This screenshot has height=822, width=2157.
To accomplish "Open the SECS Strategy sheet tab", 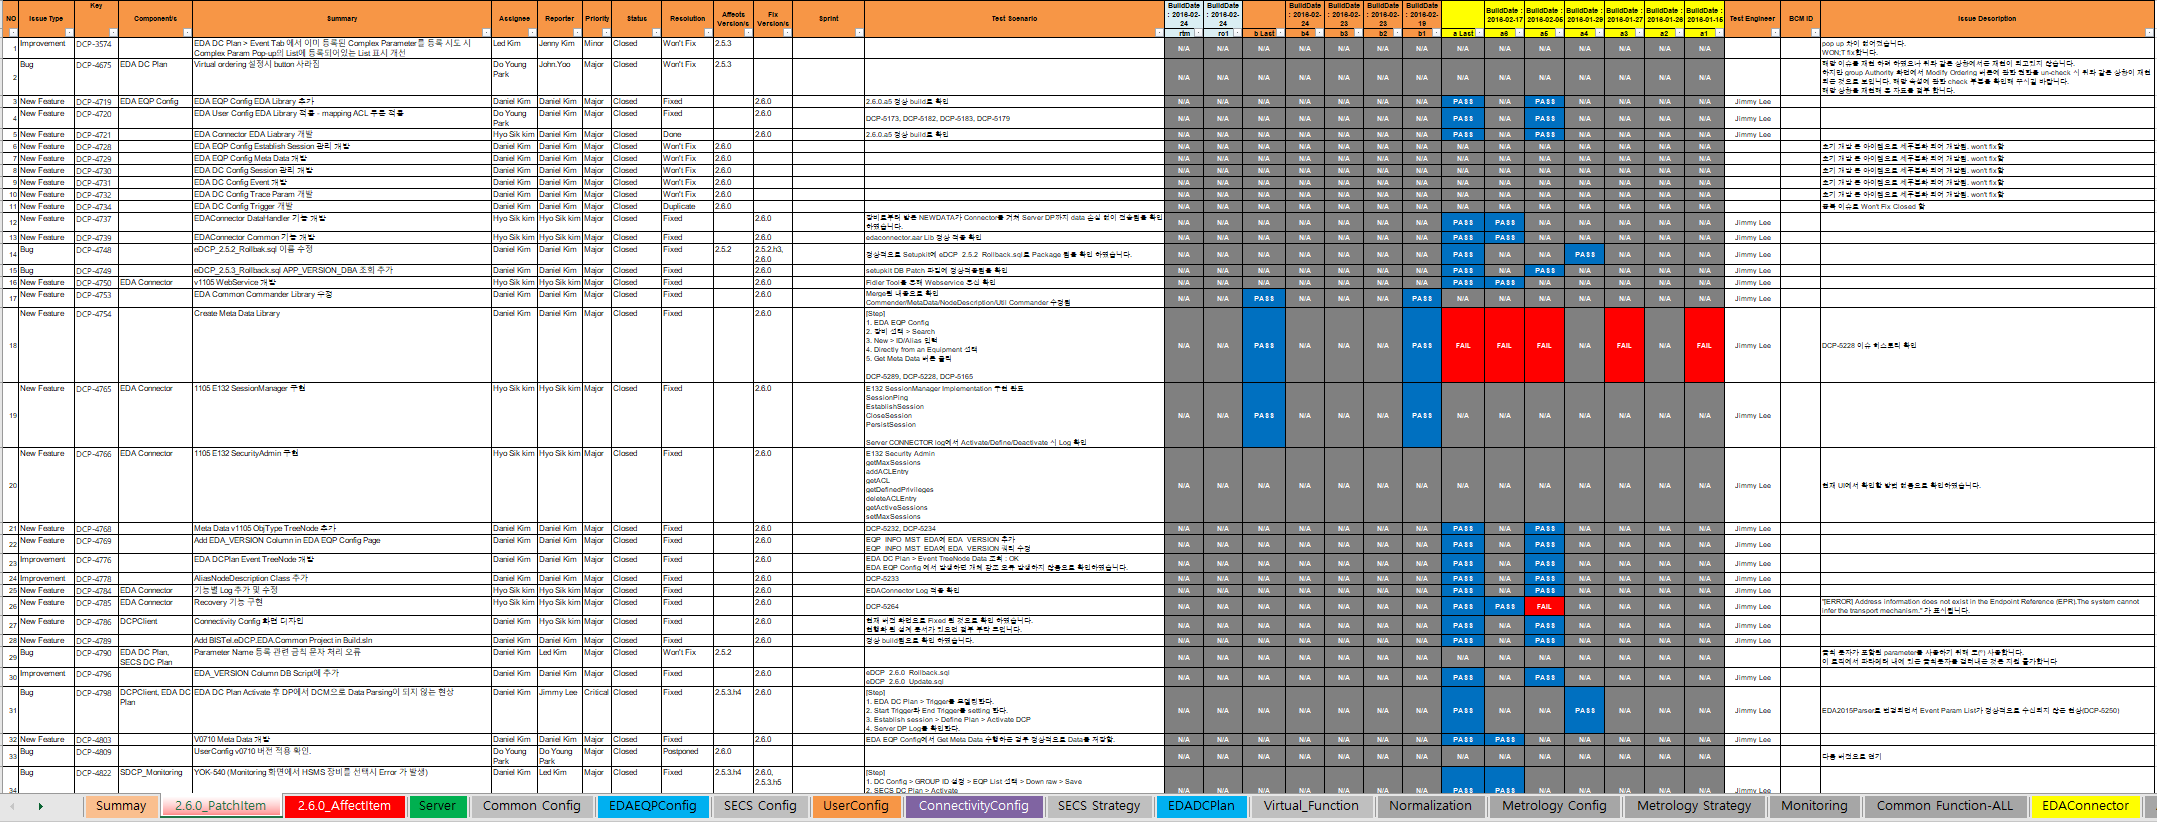I will 1099,806.
